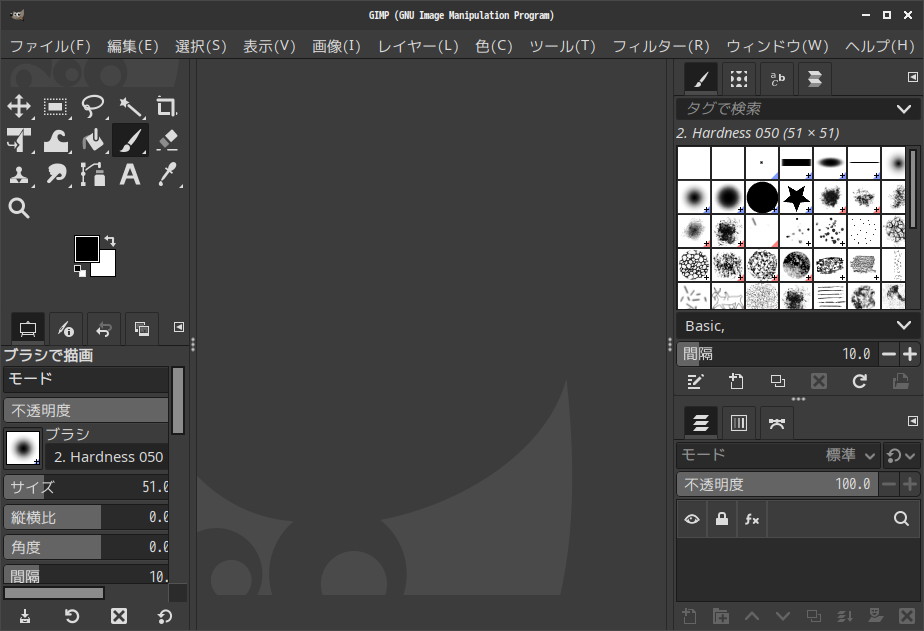Select the Zoom magnifier tool

pyautogui.click(x=19, y=209)
